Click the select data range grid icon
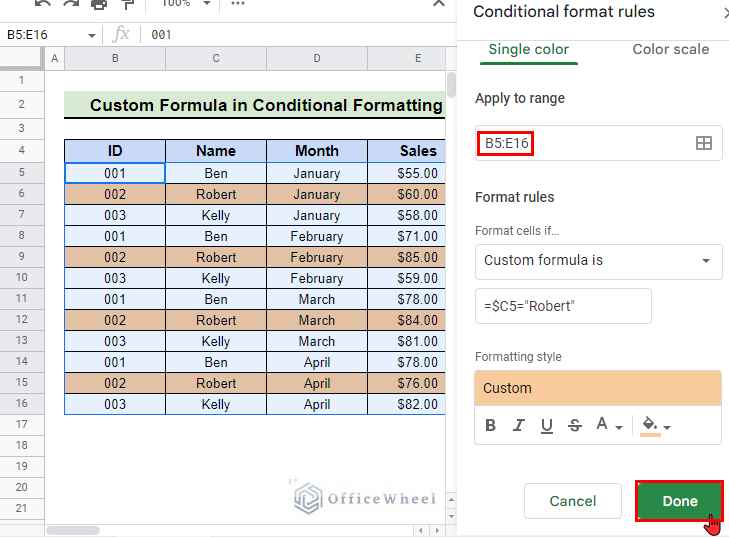This screenshot has width=729, height=537. tap(704, 143)
